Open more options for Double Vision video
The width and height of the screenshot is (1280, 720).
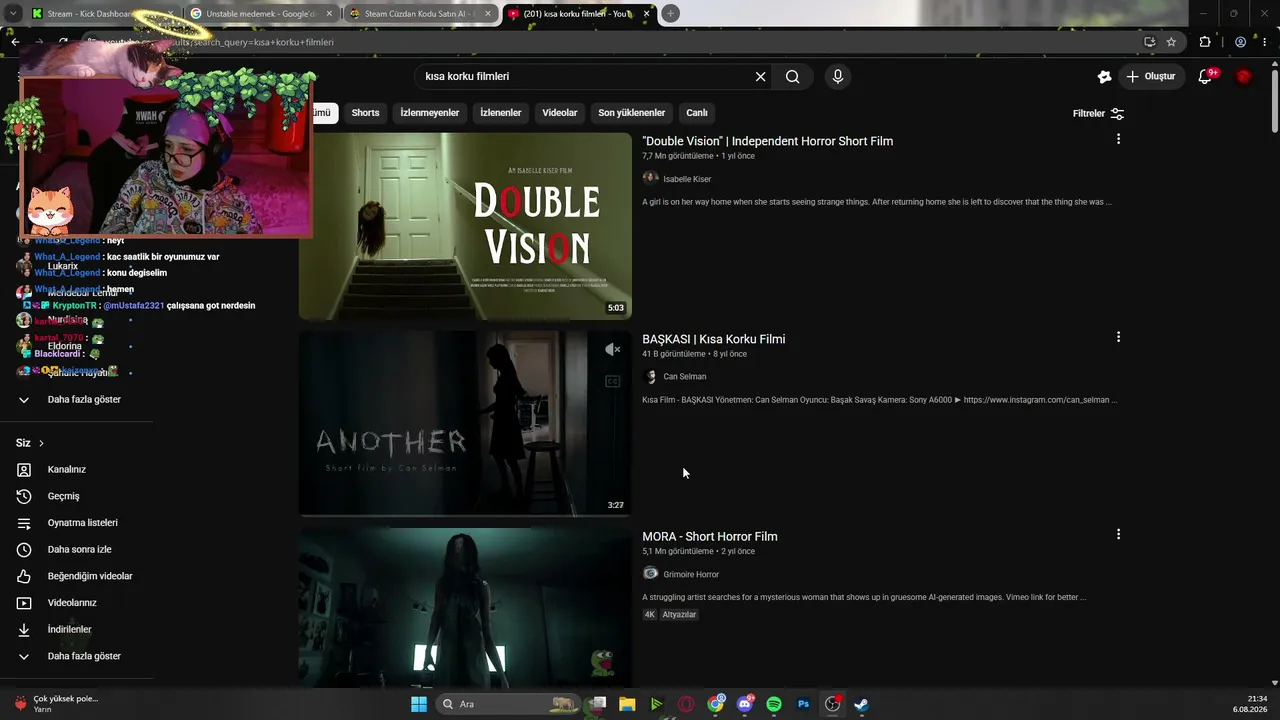point(1118,139)
